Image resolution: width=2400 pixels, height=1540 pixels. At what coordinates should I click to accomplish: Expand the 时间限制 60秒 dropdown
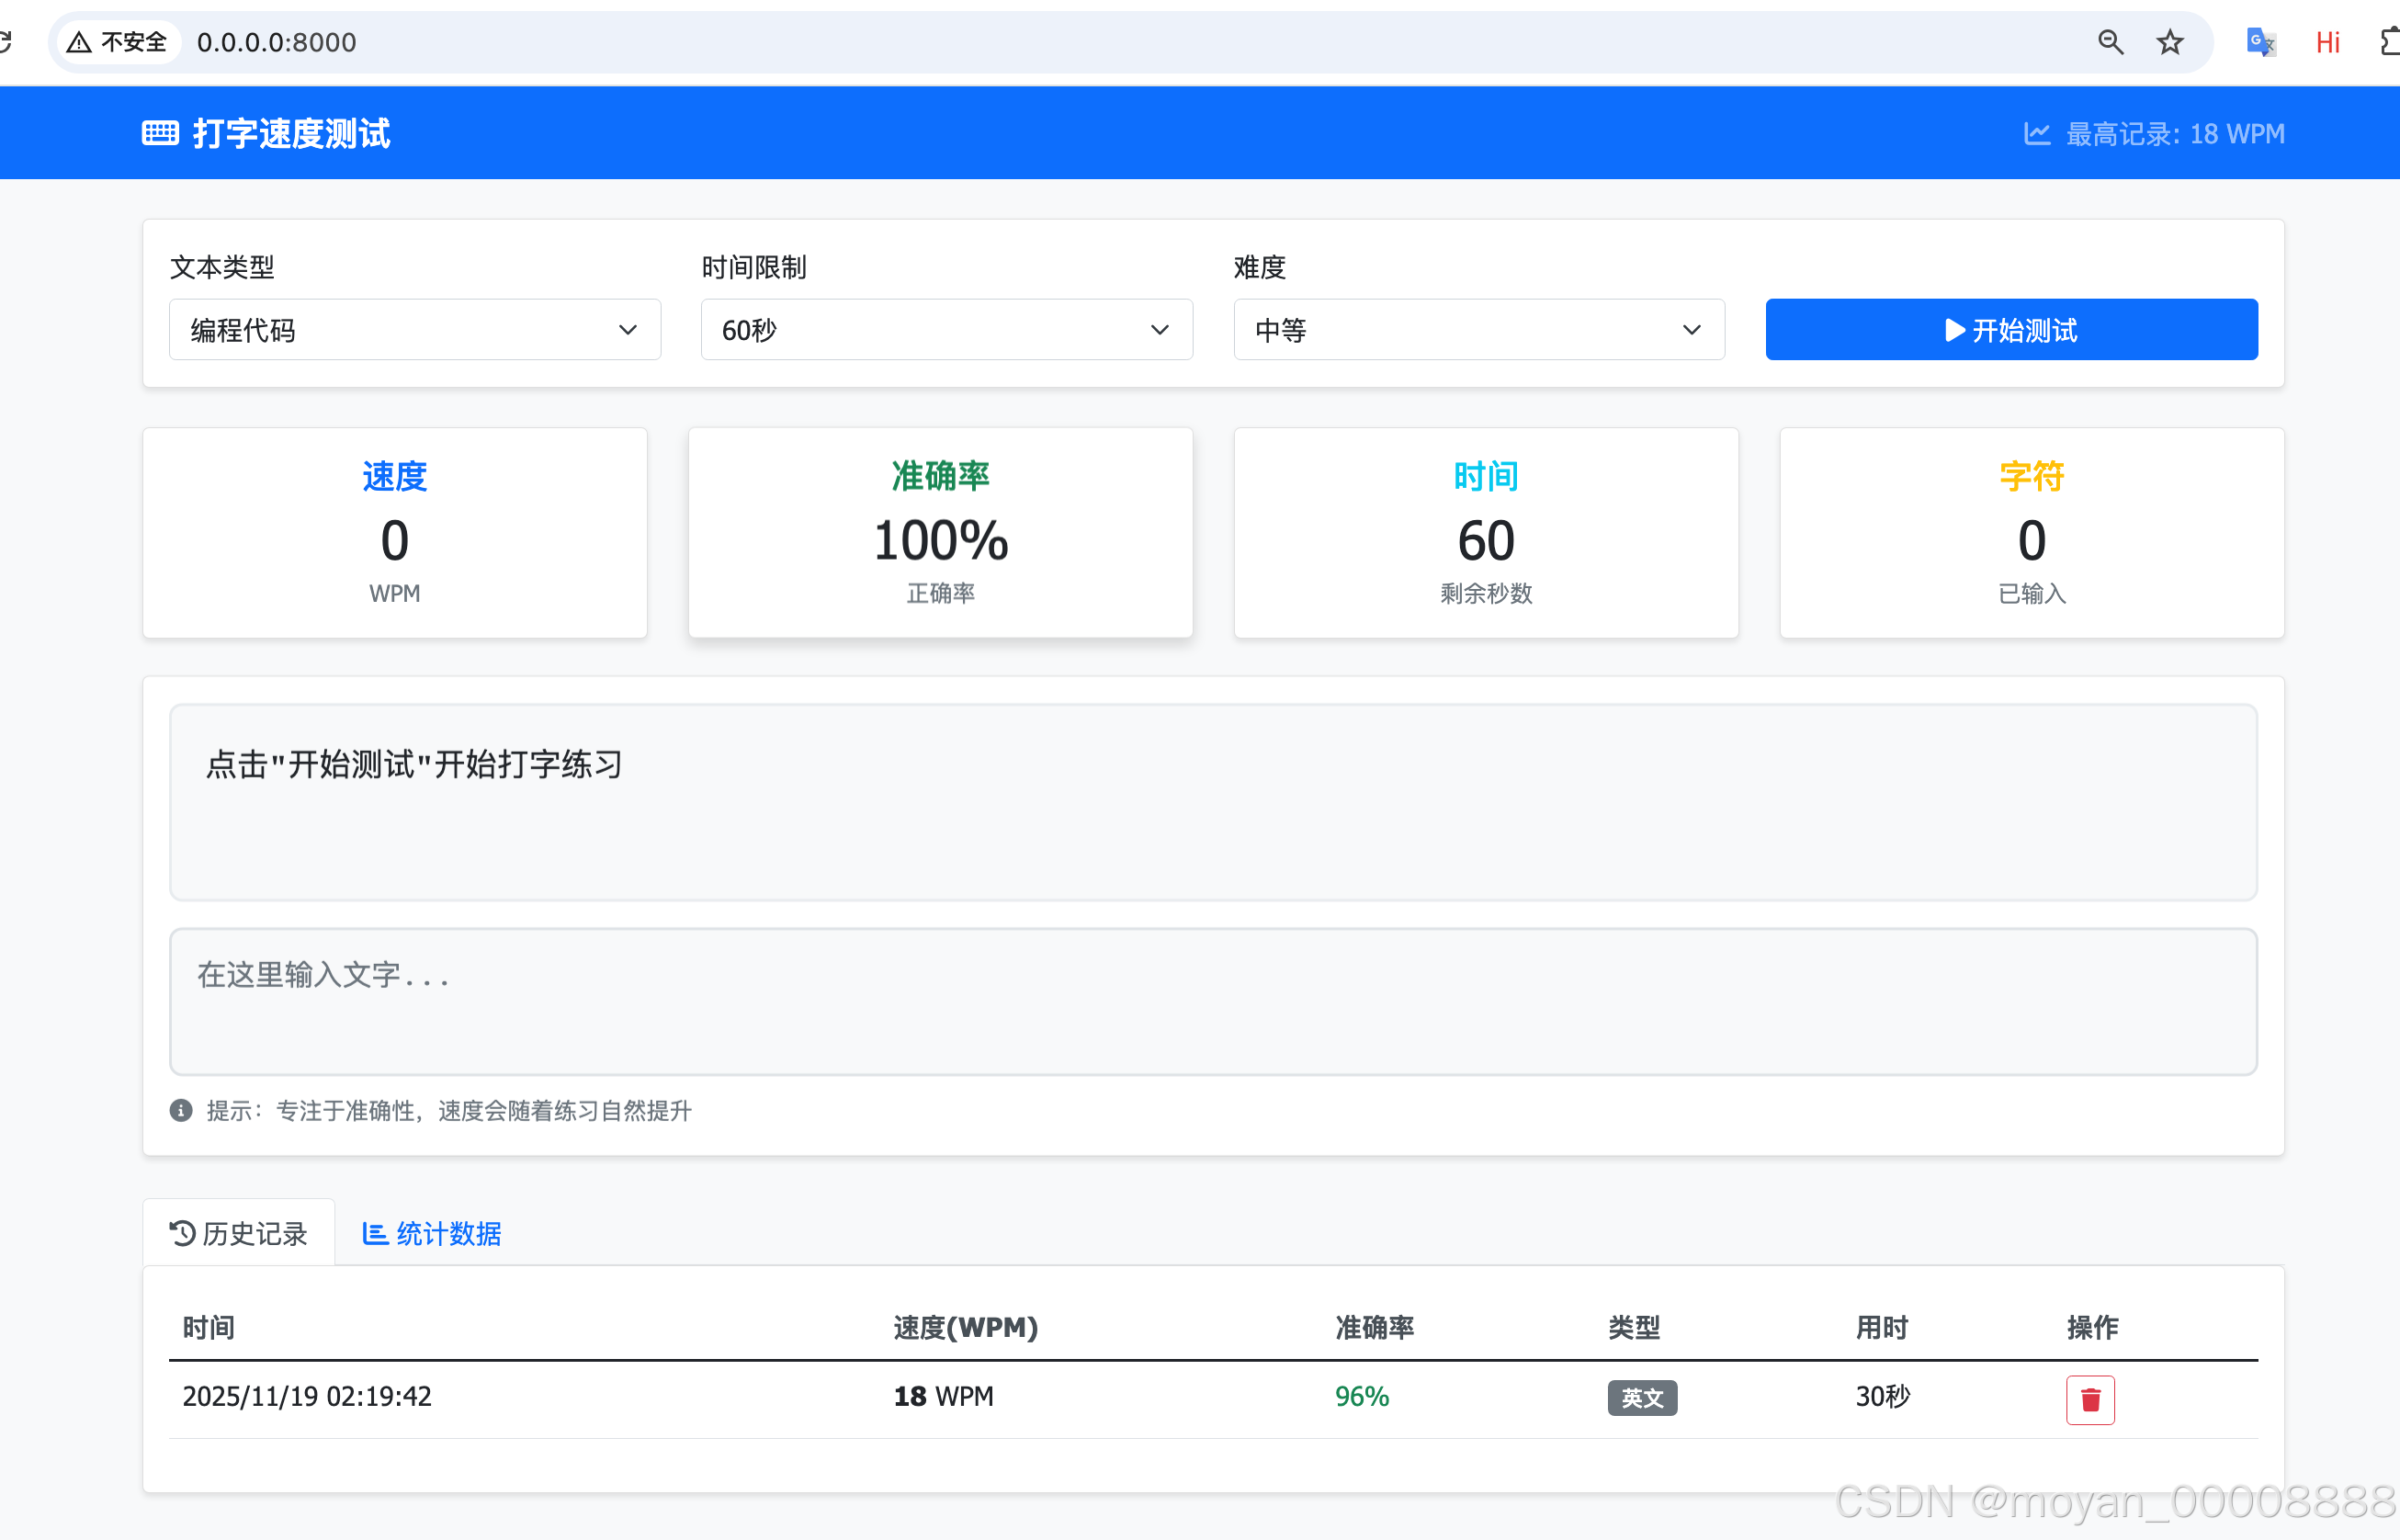click(946, 330)
